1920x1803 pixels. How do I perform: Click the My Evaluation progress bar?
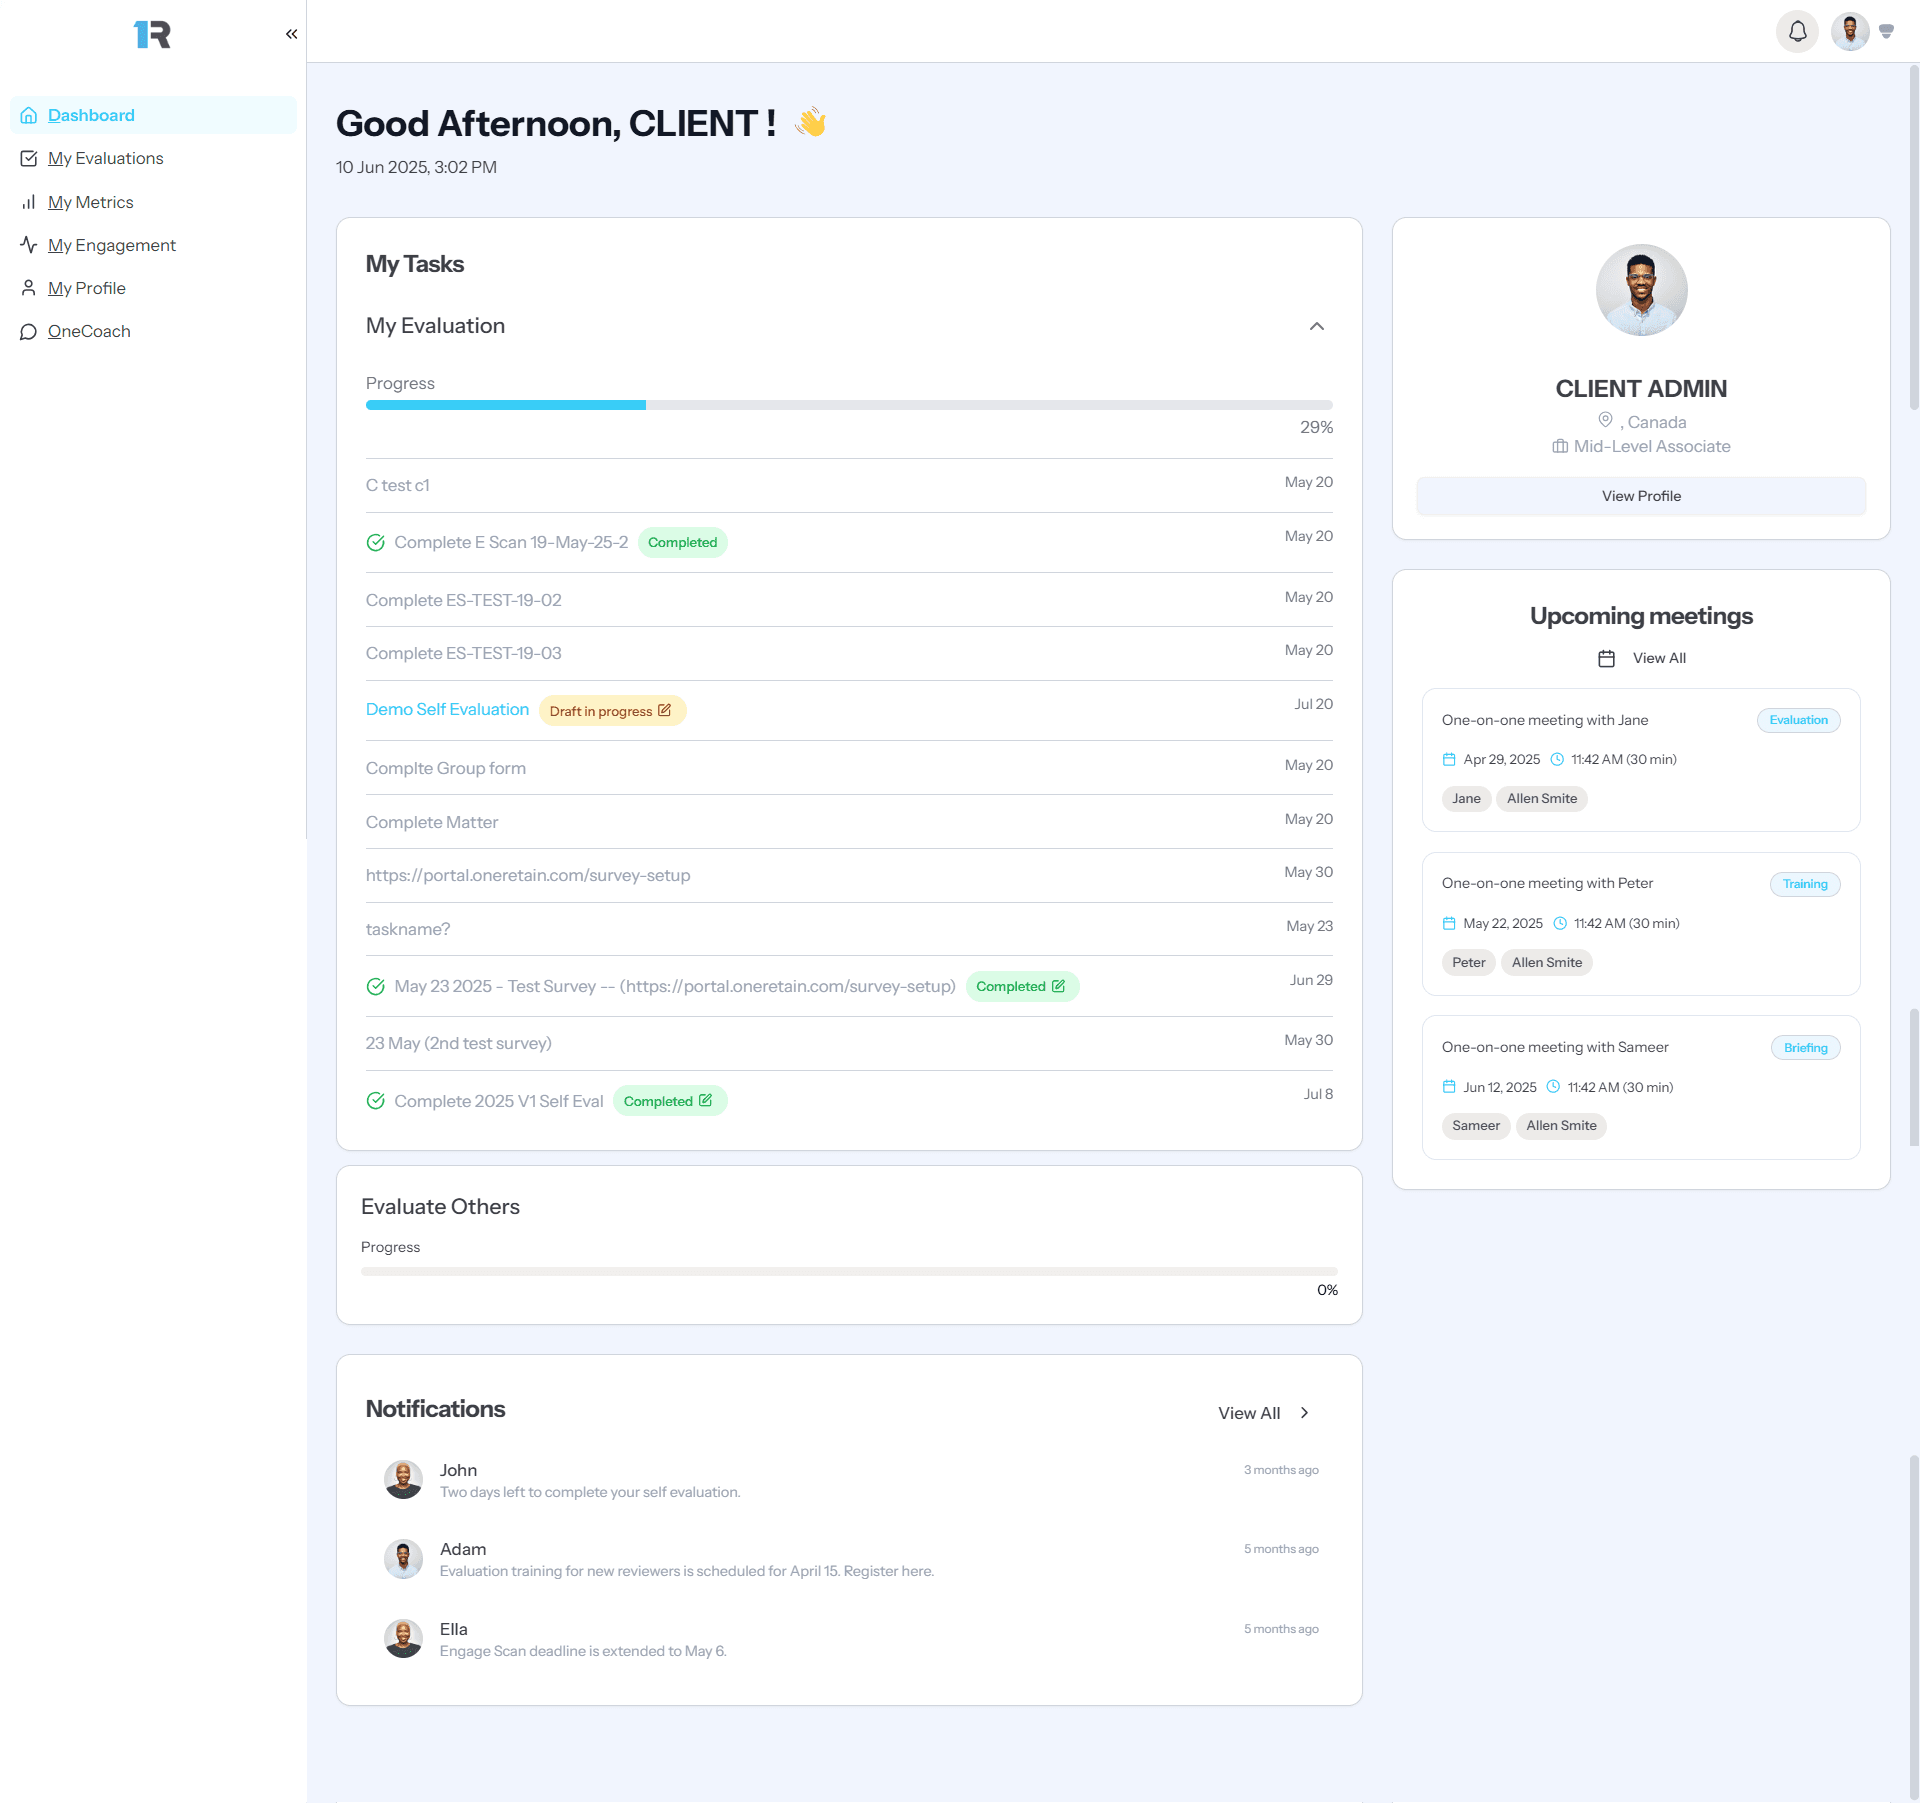(x=849, y=405)
